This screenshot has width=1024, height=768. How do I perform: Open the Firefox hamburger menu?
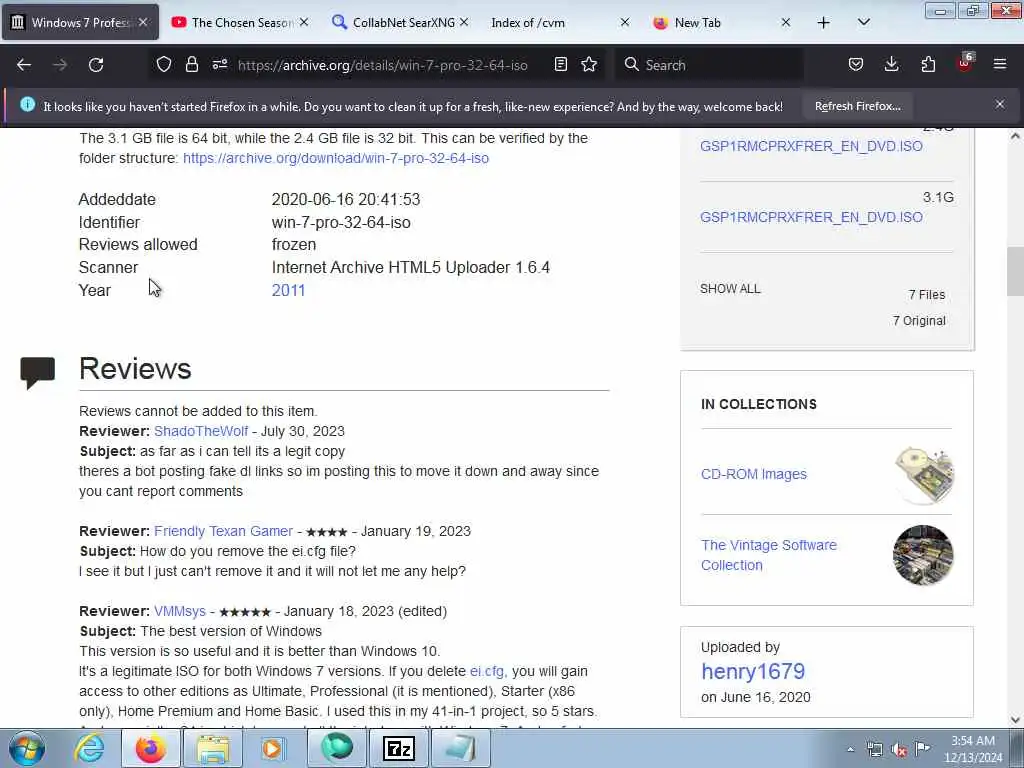[x=1000, y=64]
